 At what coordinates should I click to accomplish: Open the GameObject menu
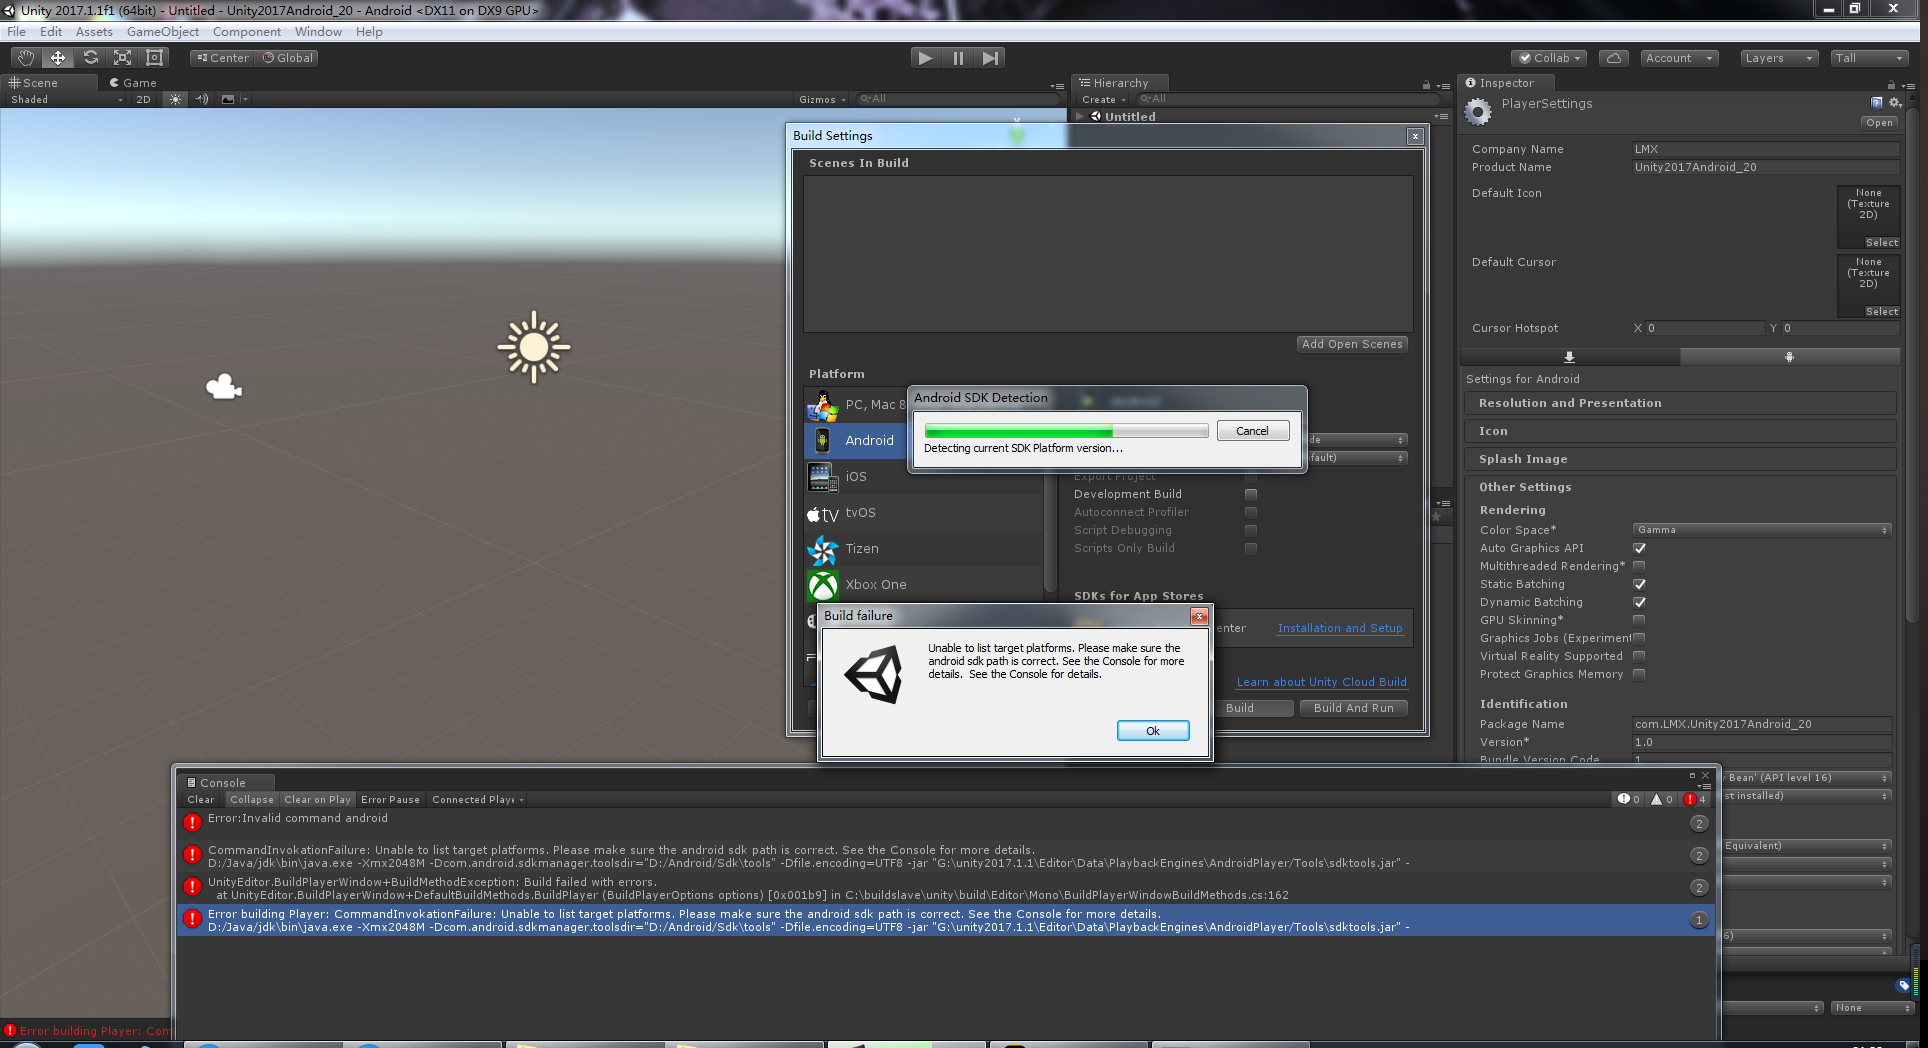(x=162, y=32)
